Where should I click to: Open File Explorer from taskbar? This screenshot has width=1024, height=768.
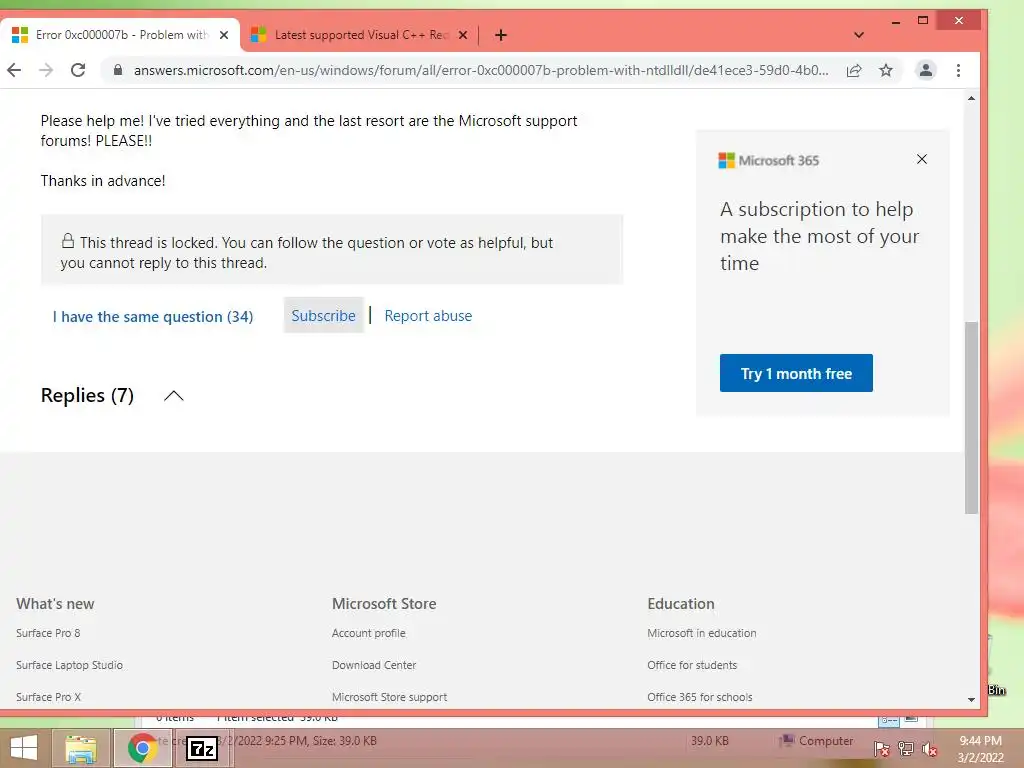click(x=81, y=748)
